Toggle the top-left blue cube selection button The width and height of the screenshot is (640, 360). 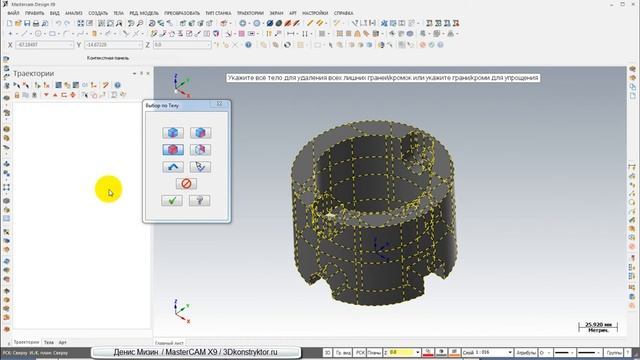pos(173,133)
